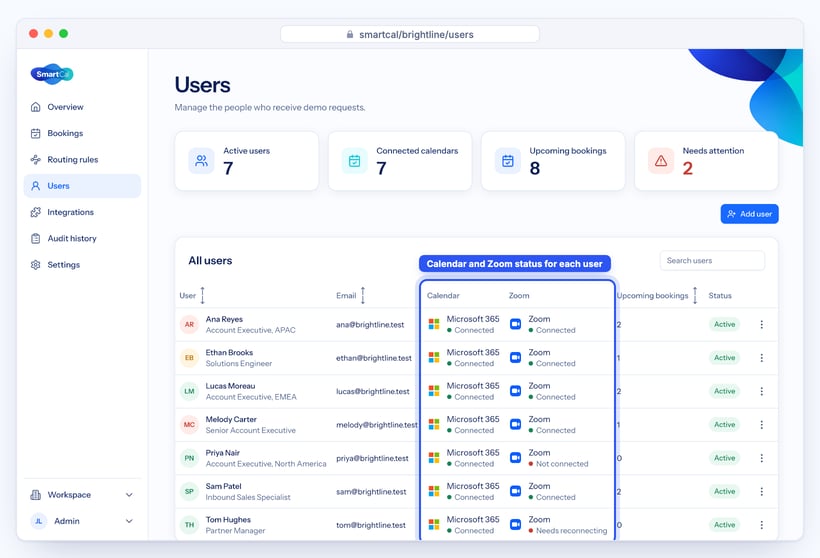Screen dimensions: 820x558
Task: Click the Needs attention count 2
Action: (x=688, y=168)
